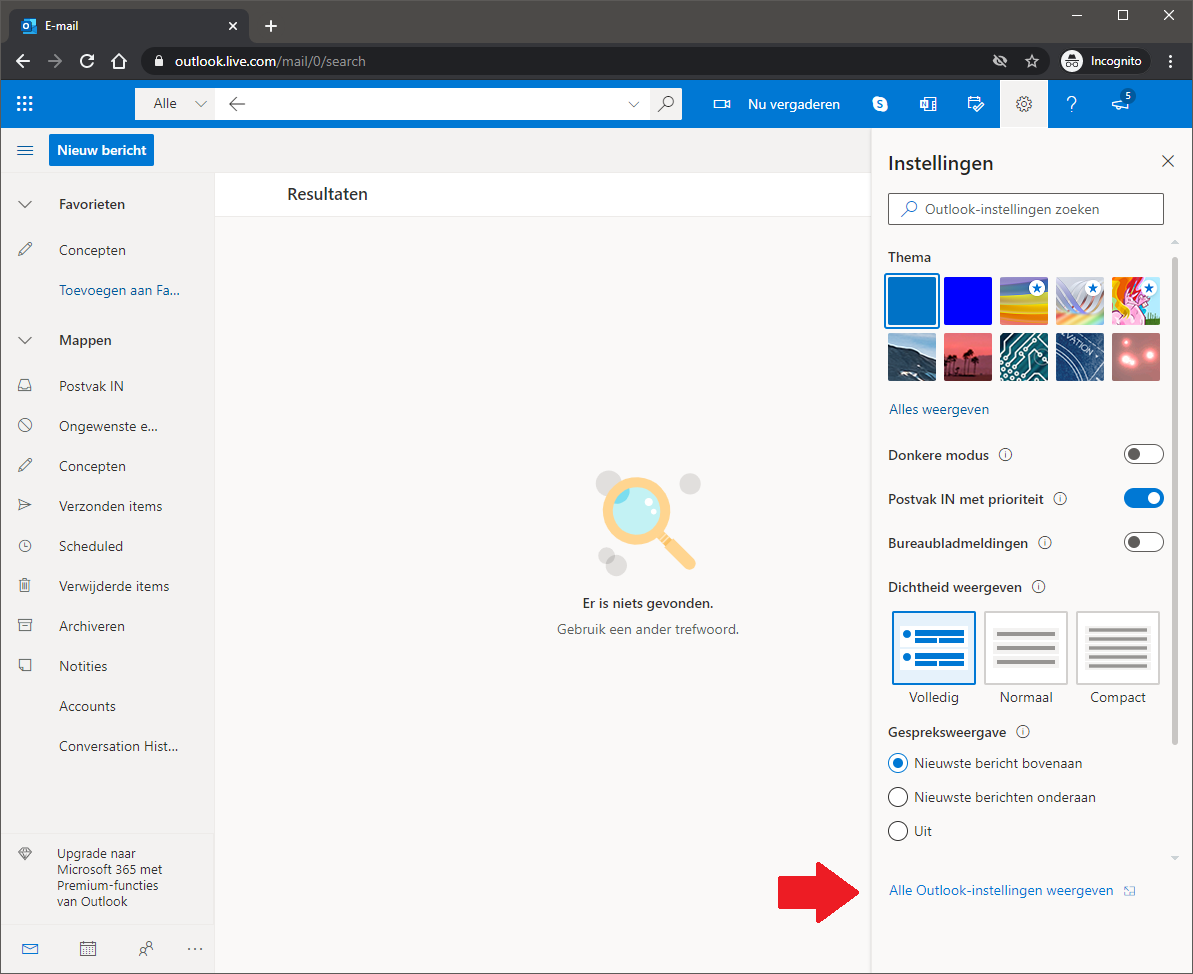Click the back arrow in search box

click(237, 103)
